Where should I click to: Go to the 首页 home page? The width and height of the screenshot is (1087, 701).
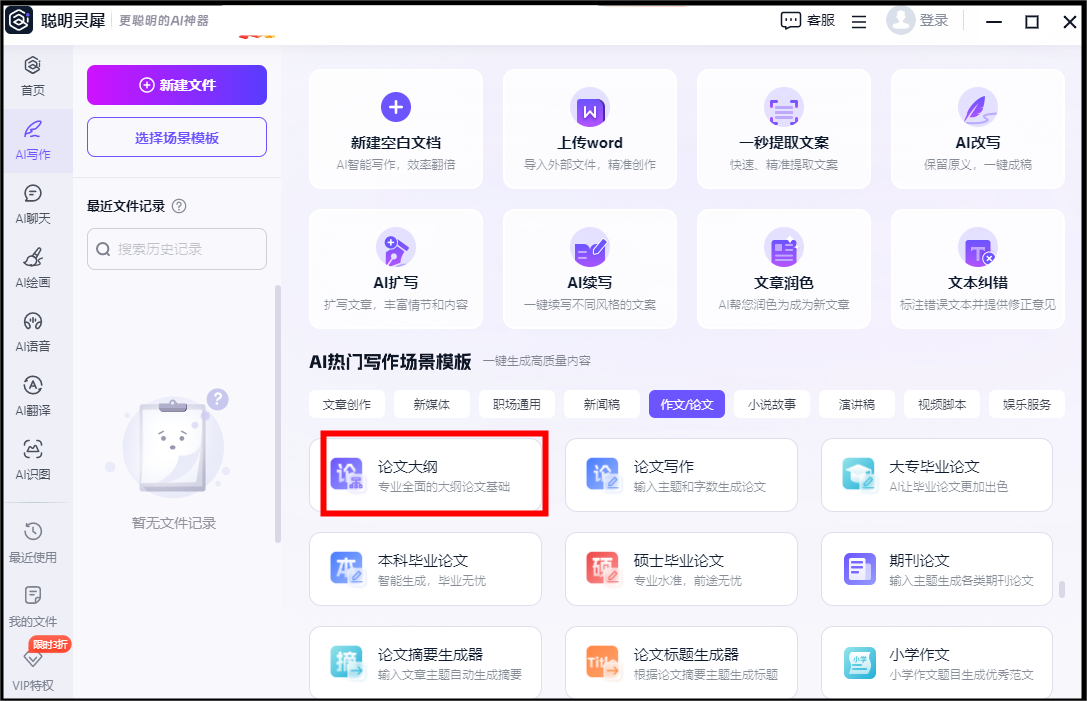pyautogui.click(x=33, y=76)
